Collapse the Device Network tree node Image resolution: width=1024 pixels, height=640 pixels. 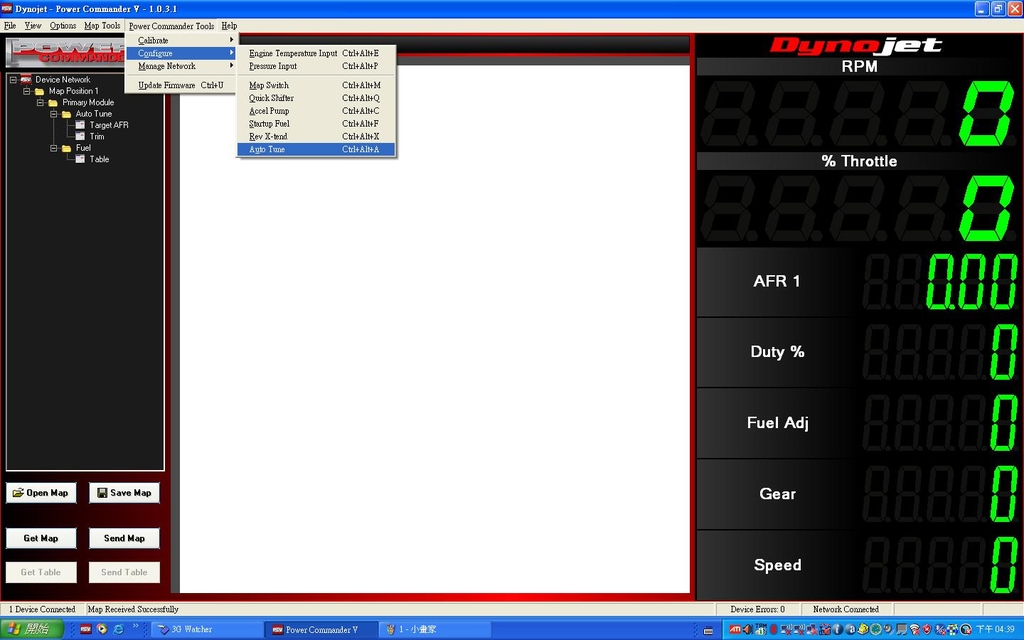pyautogui.click(x=13, y=80)
